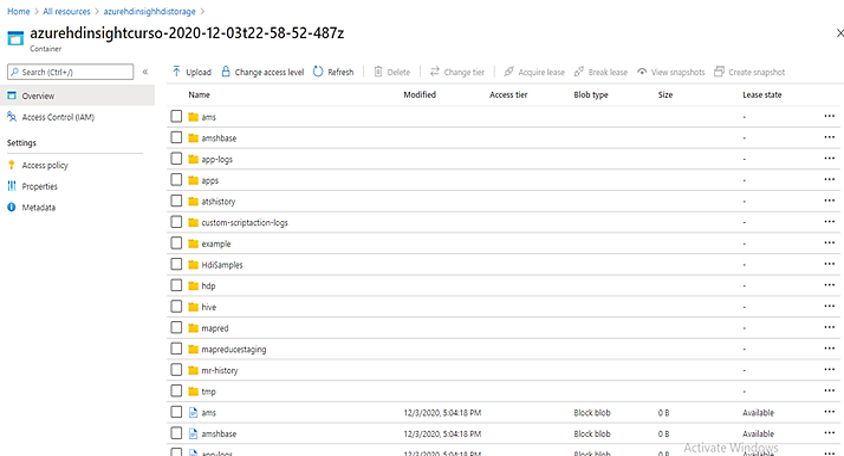This screenshot has width=844, height=456.
Task: Select the hdp folder checkbox
Action: [176, 285]
